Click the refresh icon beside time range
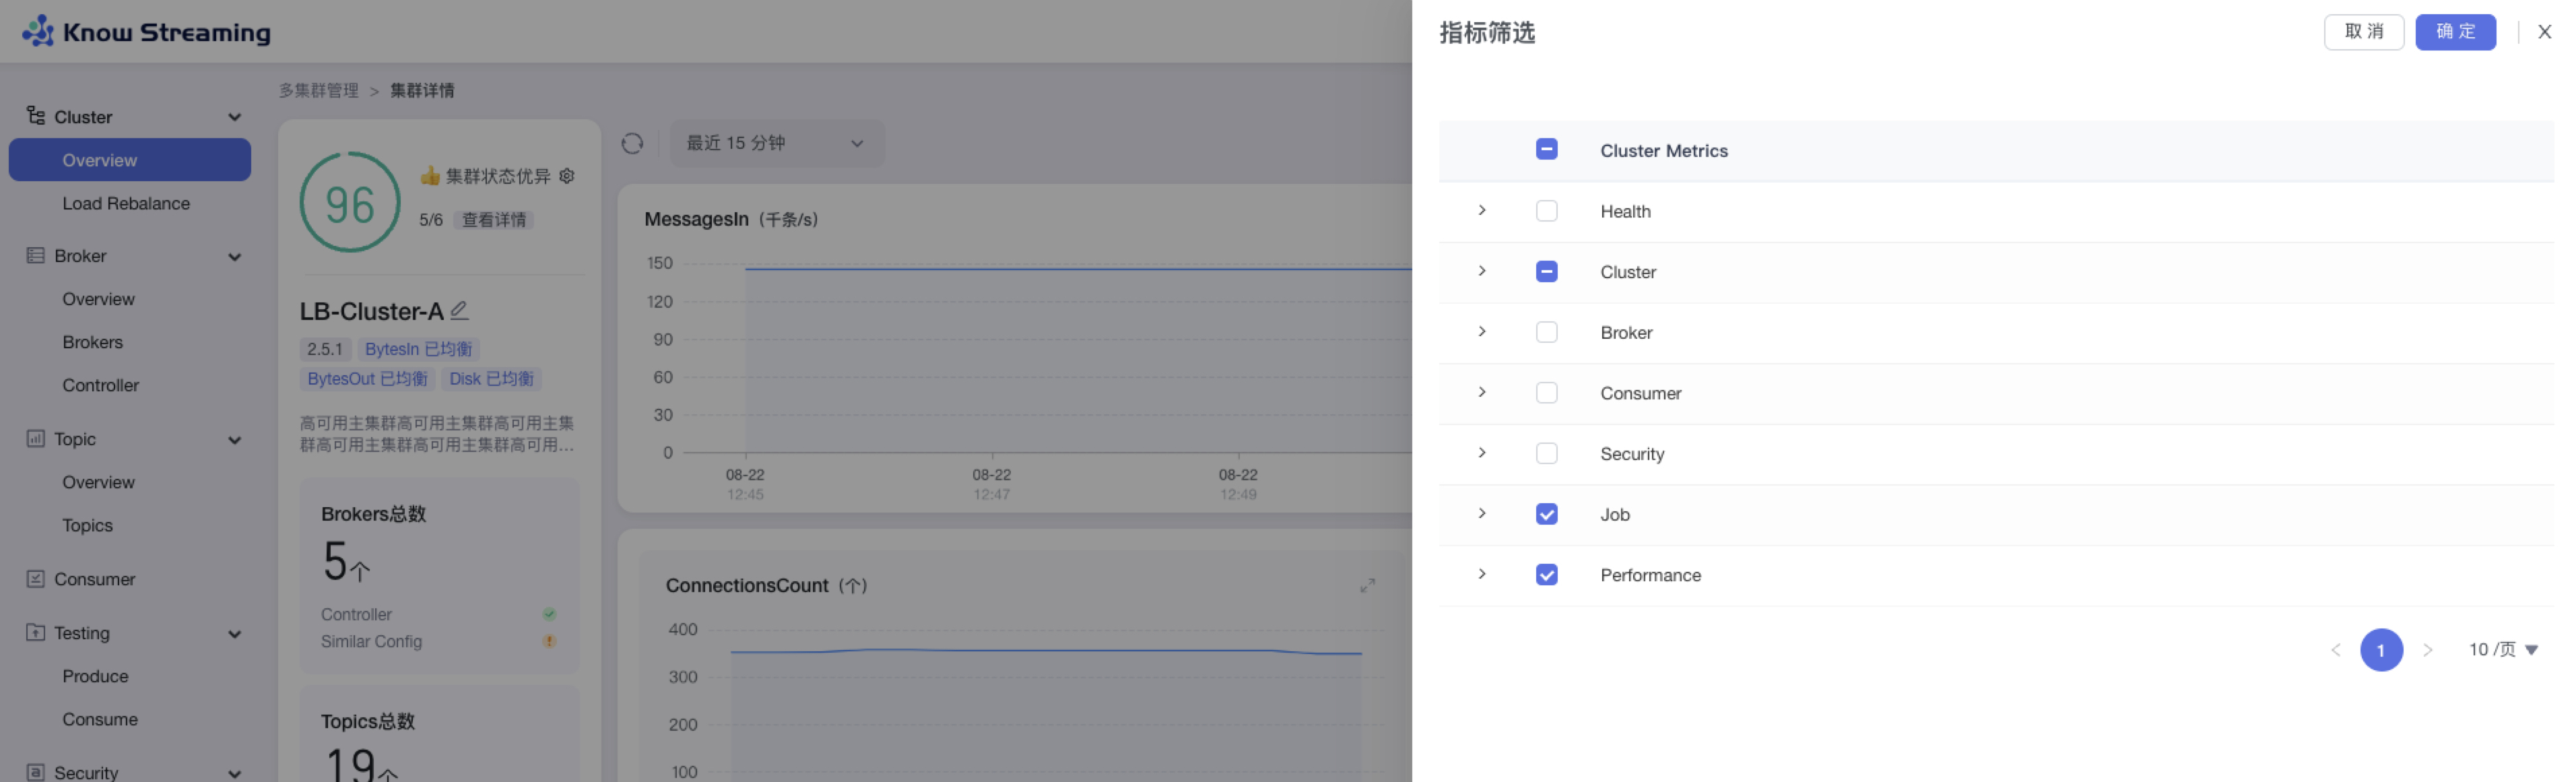 (632, 144)
